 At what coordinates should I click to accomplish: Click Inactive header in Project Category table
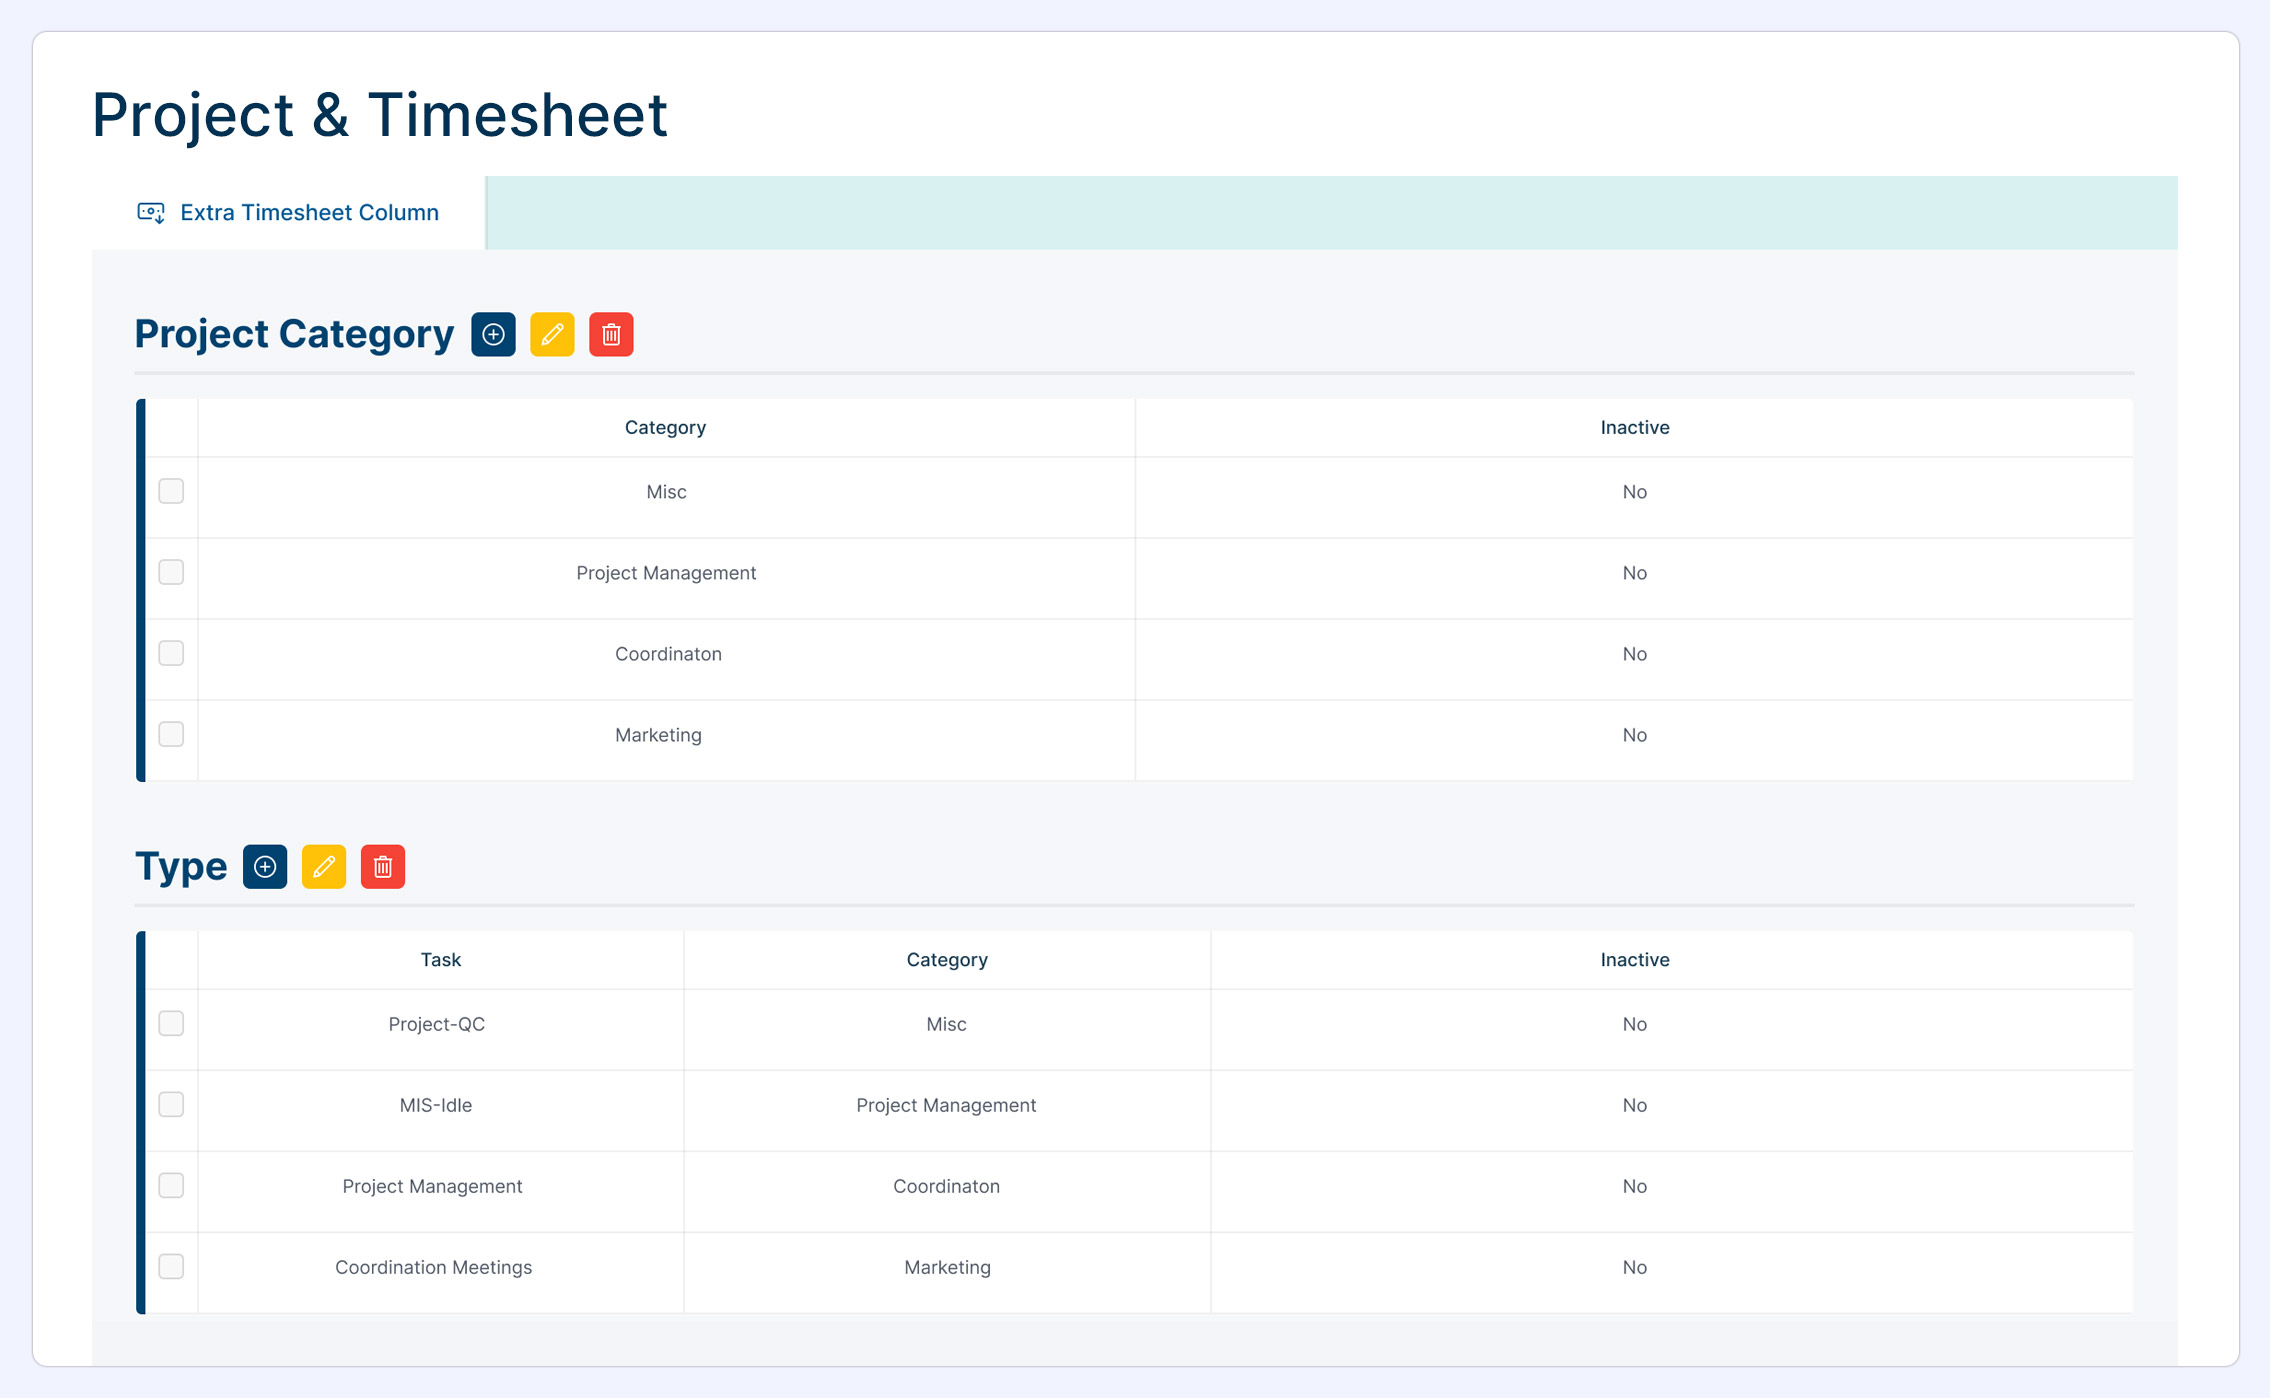click(1634, 427)
